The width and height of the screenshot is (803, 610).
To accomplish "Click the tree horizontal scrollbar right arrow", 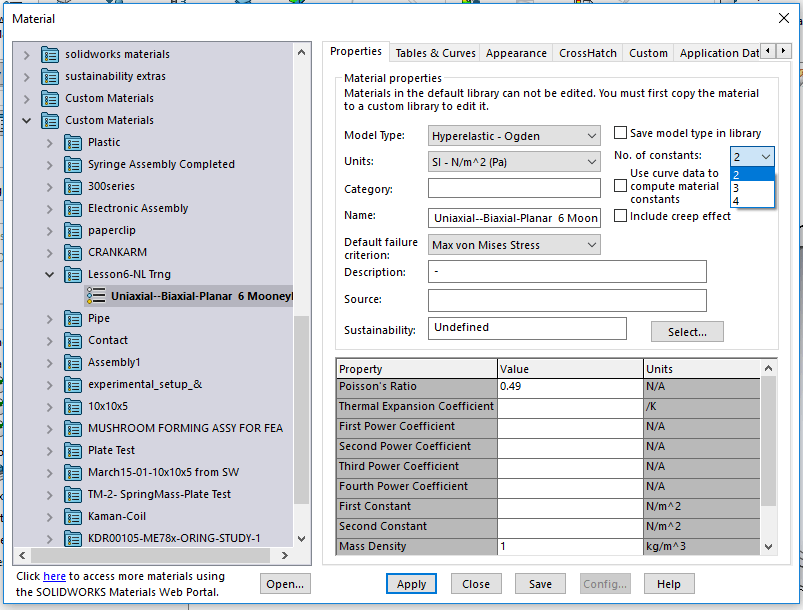I will coord(285,555).
